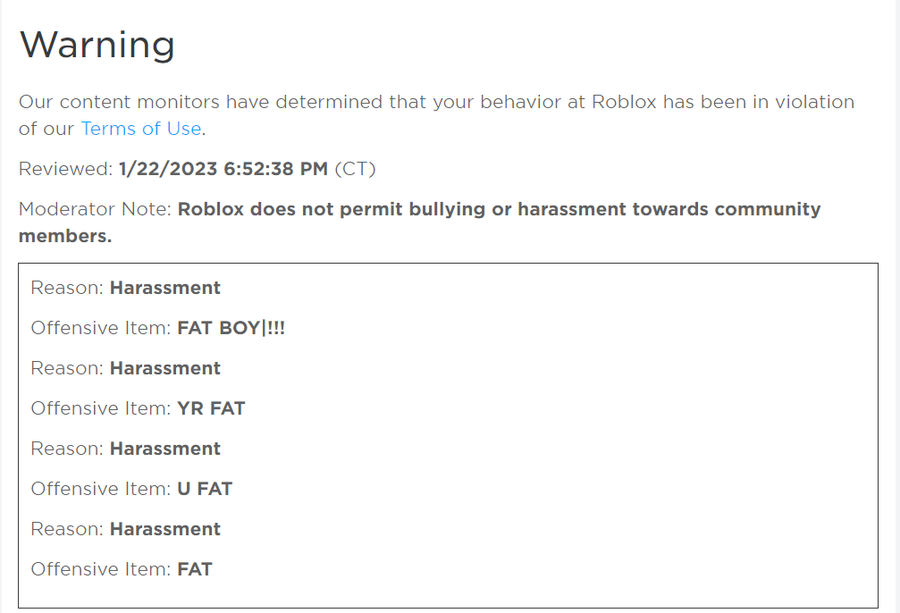900x613 pixels.
Task: Select the 1/22/2023 6:52:38 PM timestamp
Action: (x=223, y=169)
